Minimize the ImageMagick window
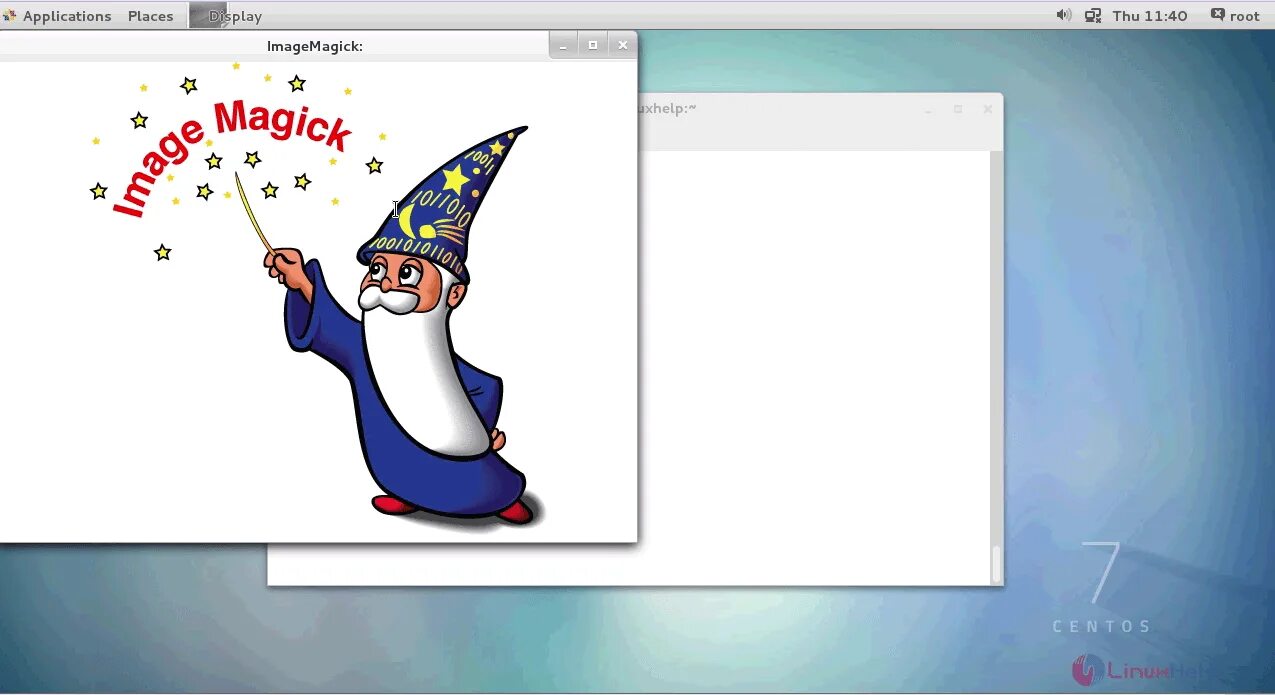1275x695 pixels. [564, 45]
